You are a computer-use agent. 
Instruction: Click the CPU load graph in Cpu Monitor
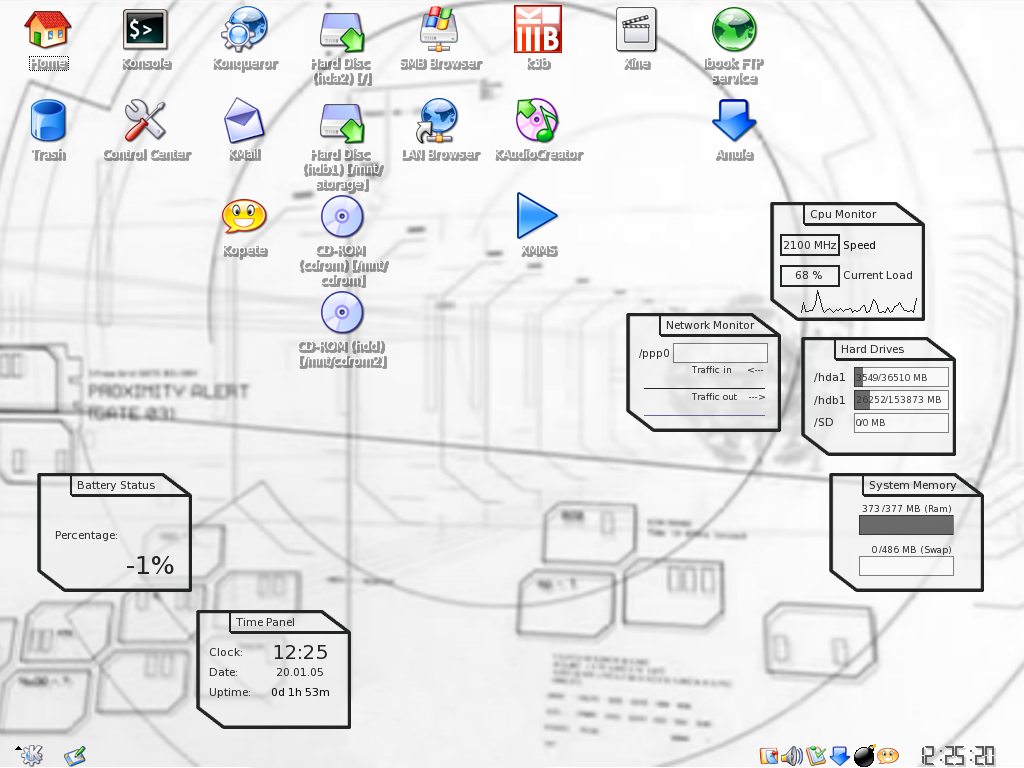click(x=859, y=303)
